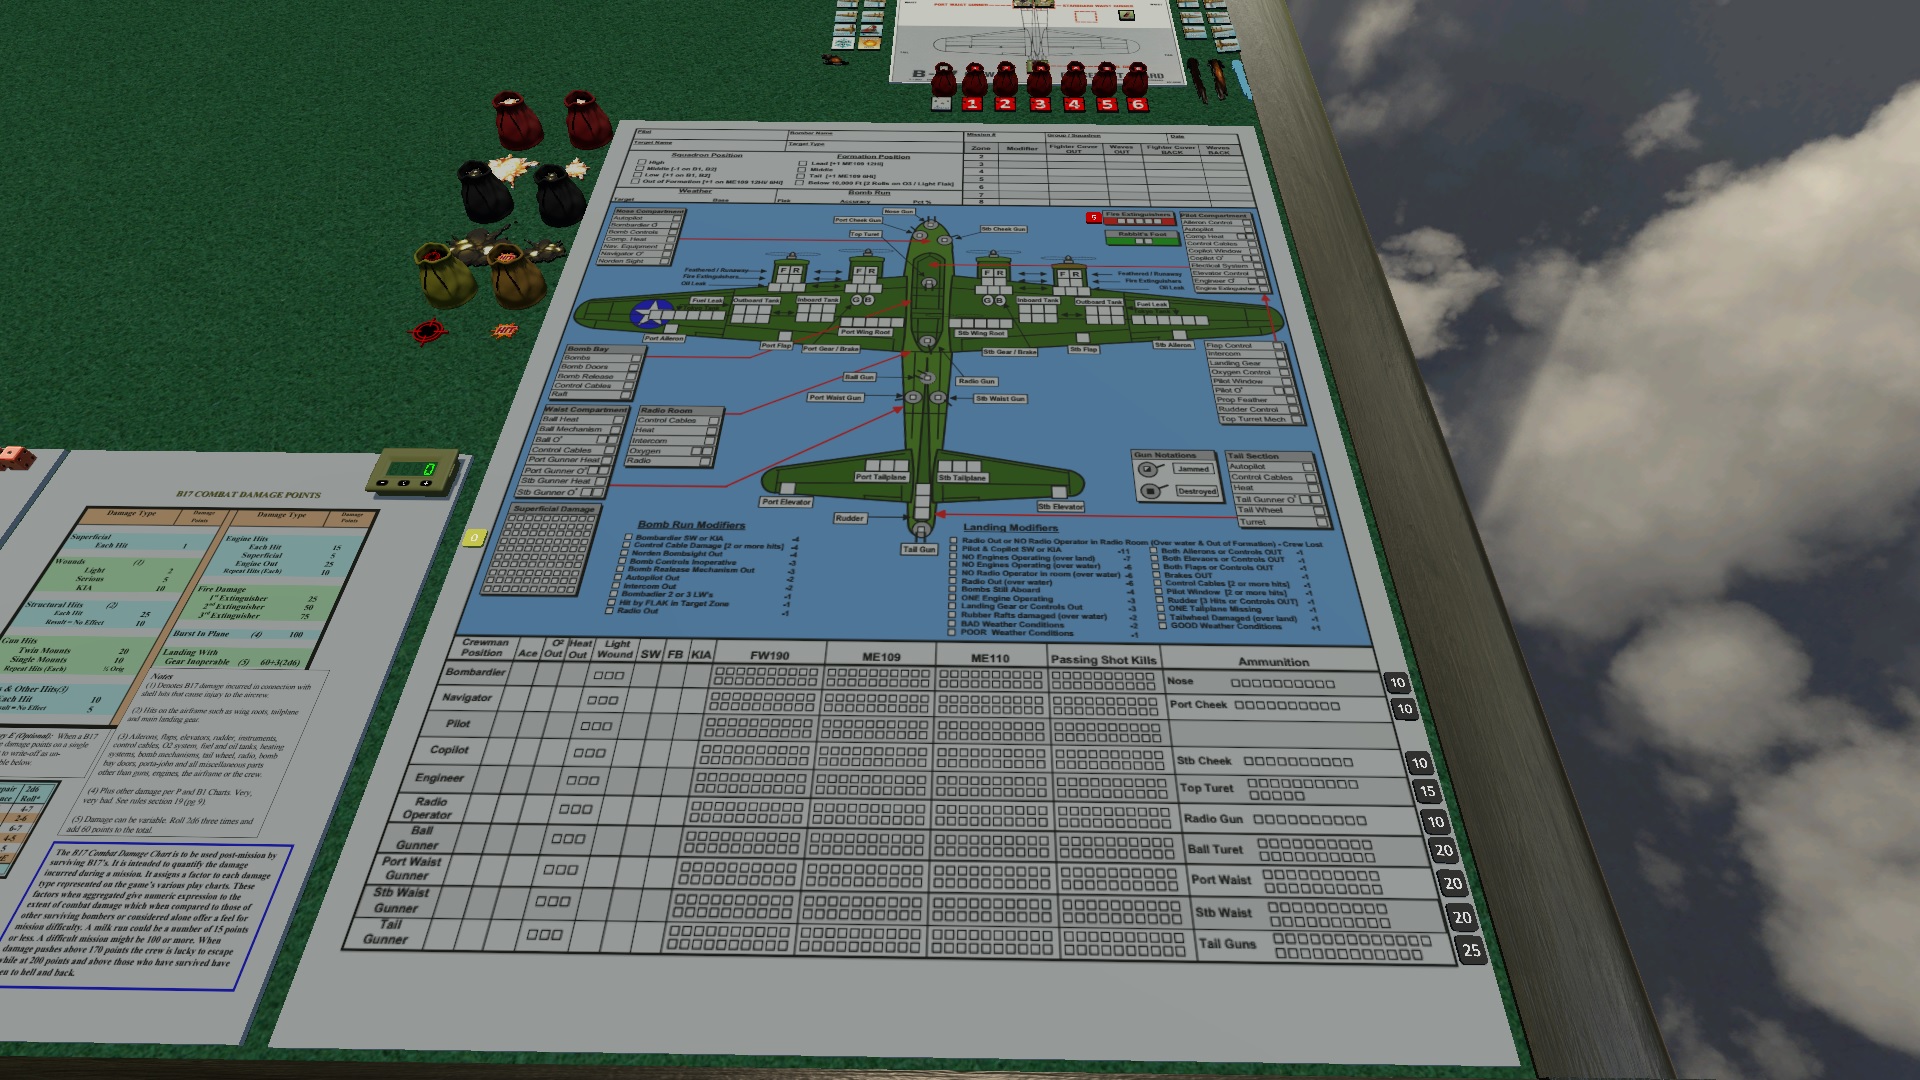Click the Rudder label on diagram
Viewport: 1920px width, 1080px height.
point(850,518)
